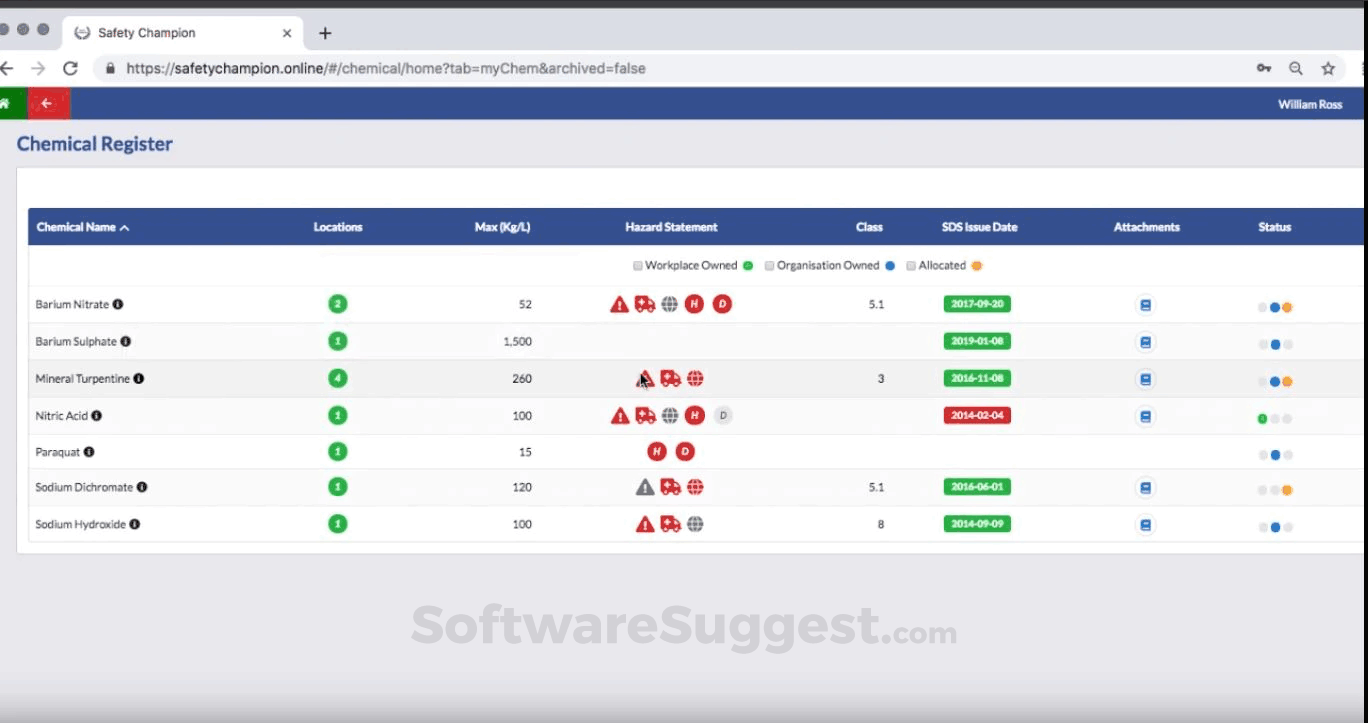The width and height of the screenshot is (1368, 723).
Task: Open the SDS attachment icon for Barium Sulphate
Action: 1146,341
